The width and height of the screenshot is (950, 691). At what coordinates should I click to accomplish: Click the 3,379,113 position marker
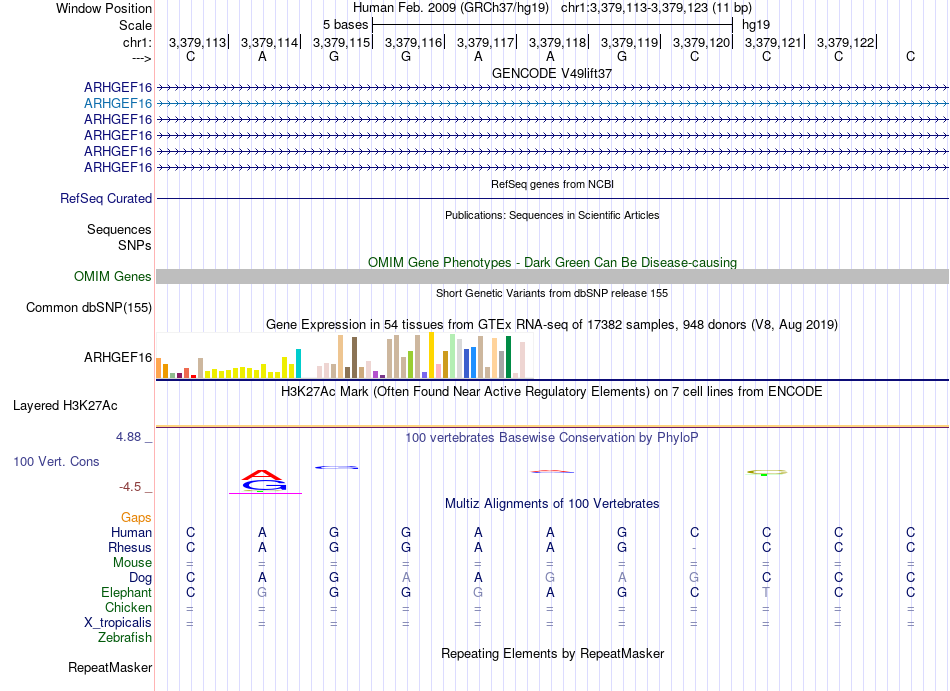[198, 42]
